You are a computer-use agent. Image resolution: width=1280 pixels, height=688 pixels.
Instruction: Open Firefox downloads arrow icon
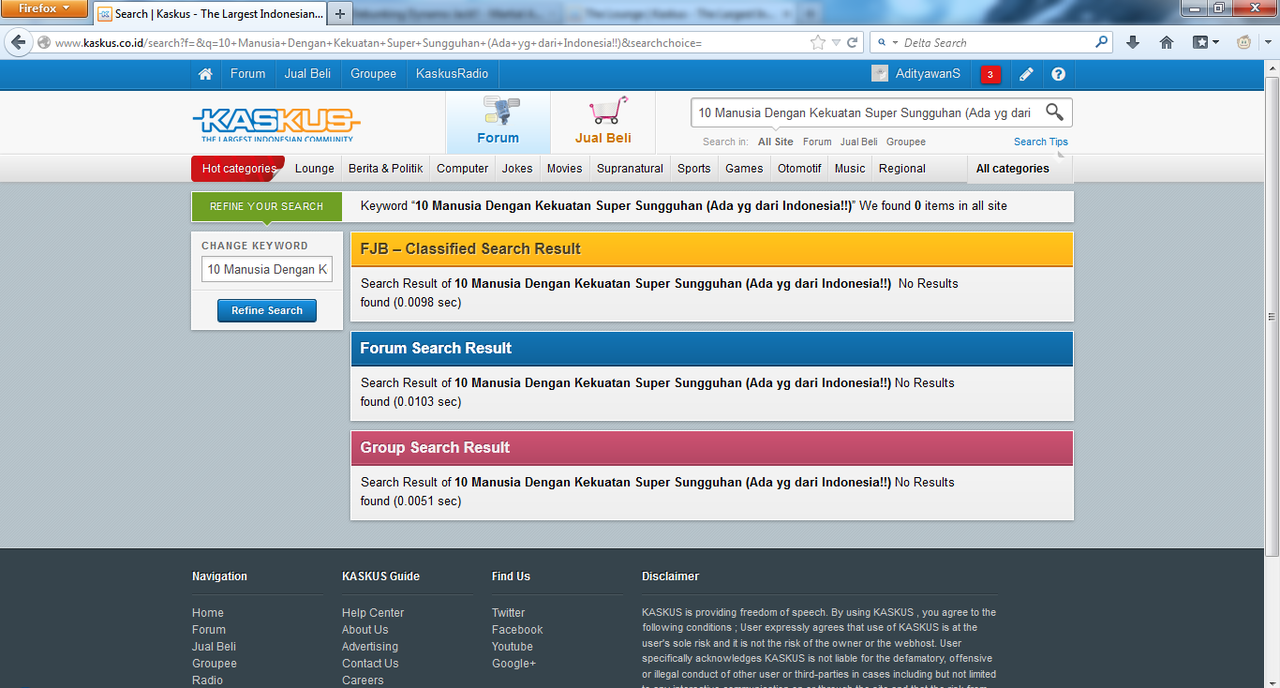pos(1133,42)
